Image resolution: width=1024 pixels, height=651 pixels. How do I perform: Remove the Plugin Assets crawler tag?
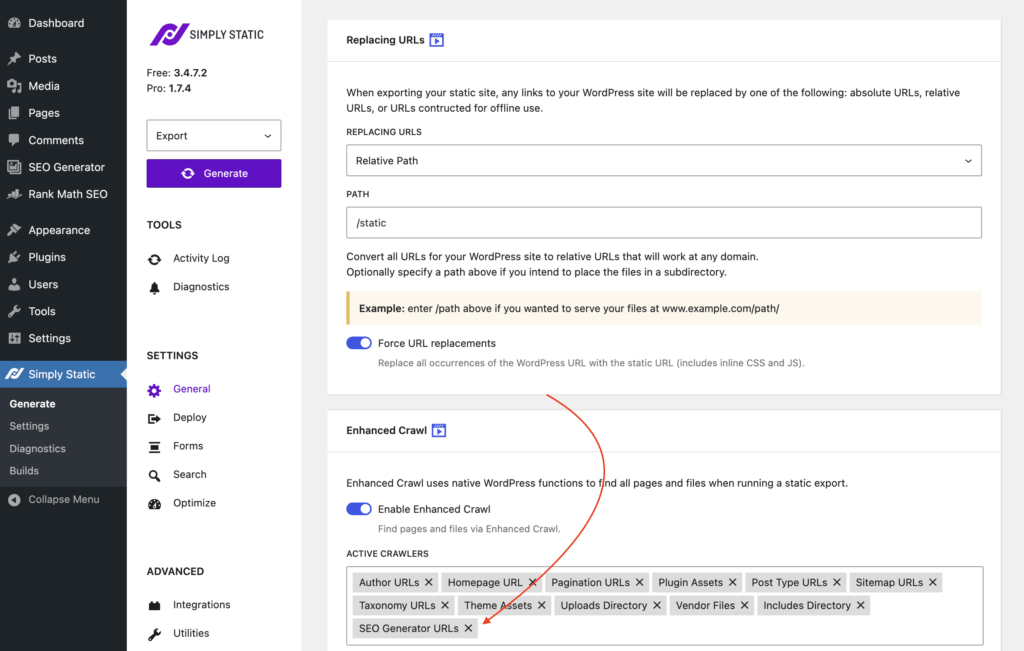click(x=733, y=582)
